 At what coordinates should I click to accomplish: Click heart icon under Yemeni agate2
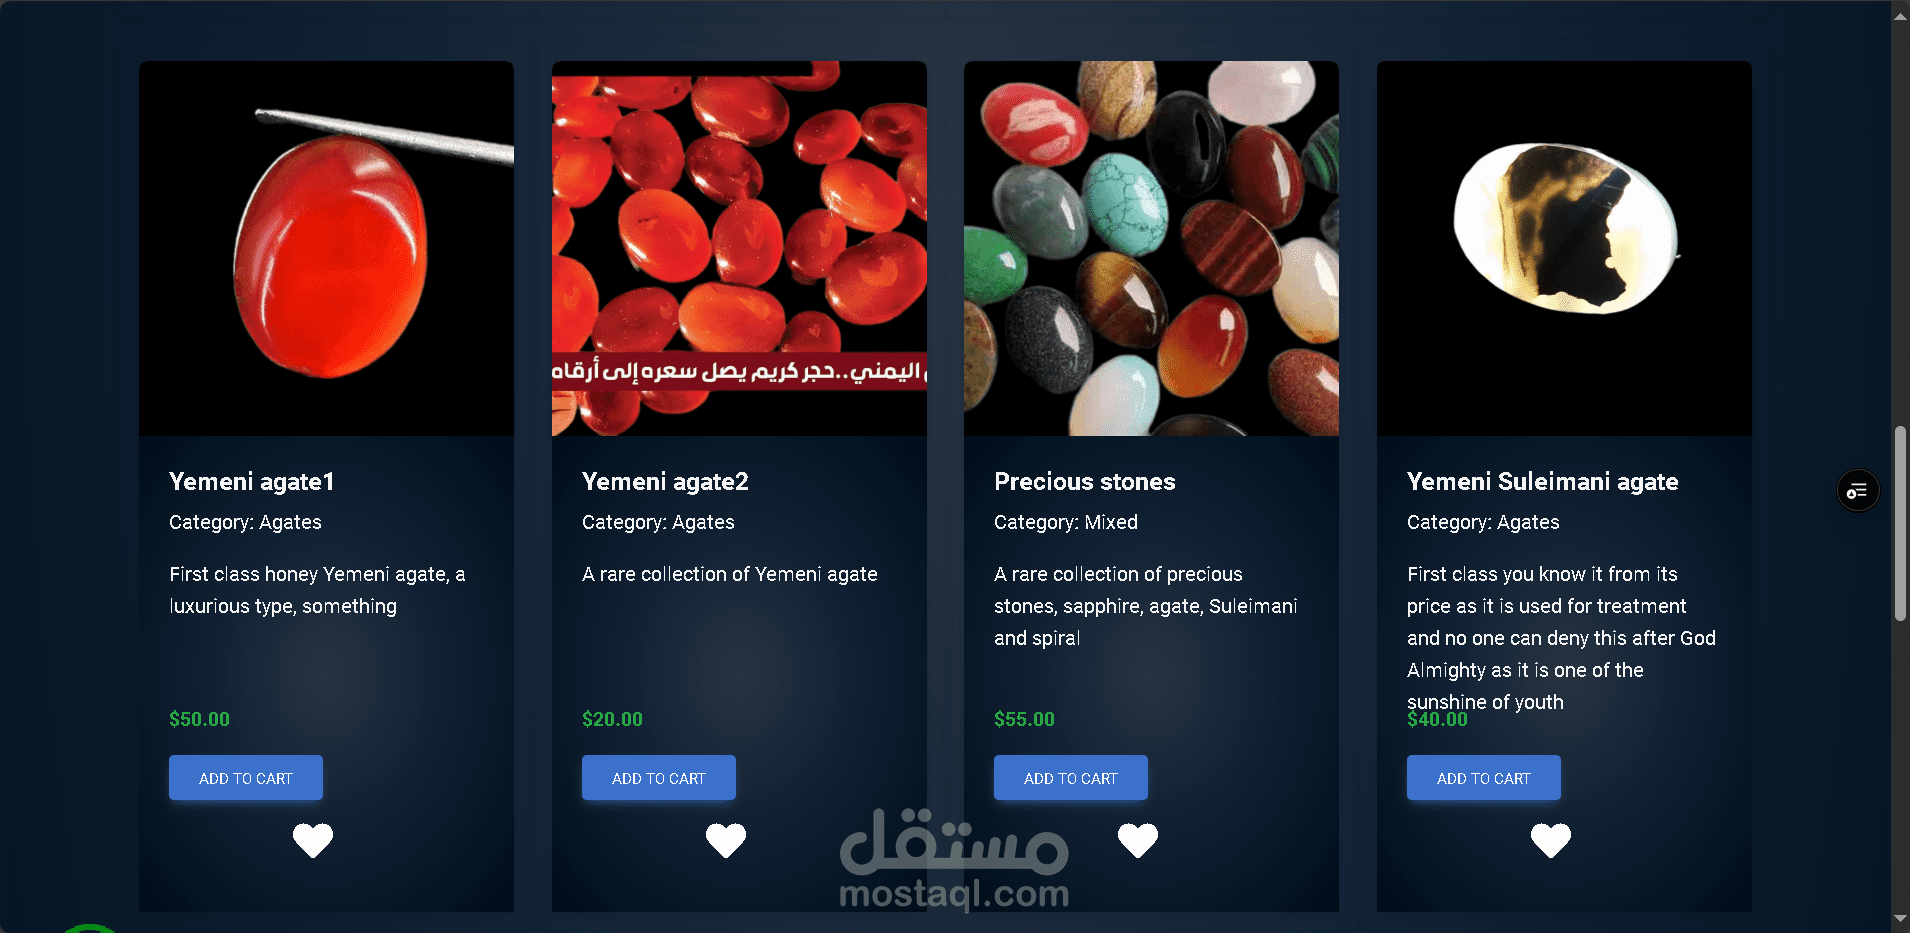coord(726,840)
